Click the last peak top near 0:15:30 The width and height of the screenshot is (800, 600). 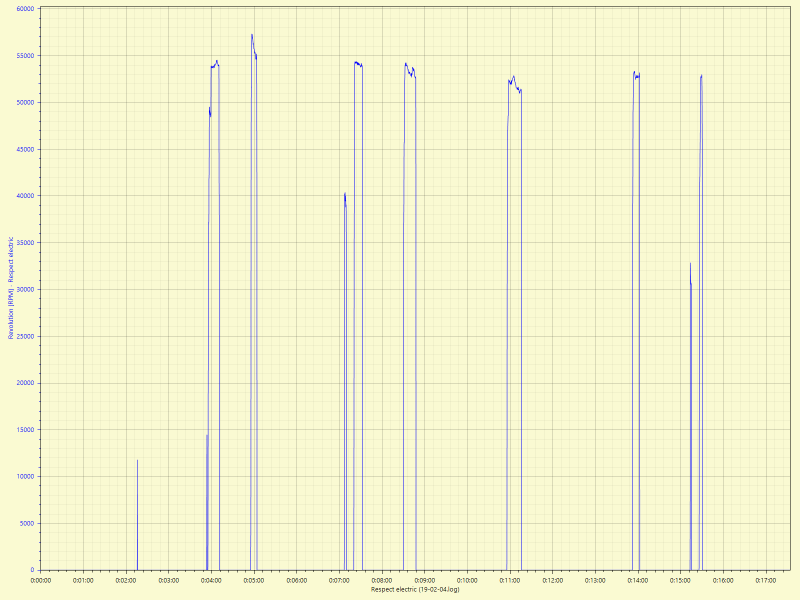[701, 76]
